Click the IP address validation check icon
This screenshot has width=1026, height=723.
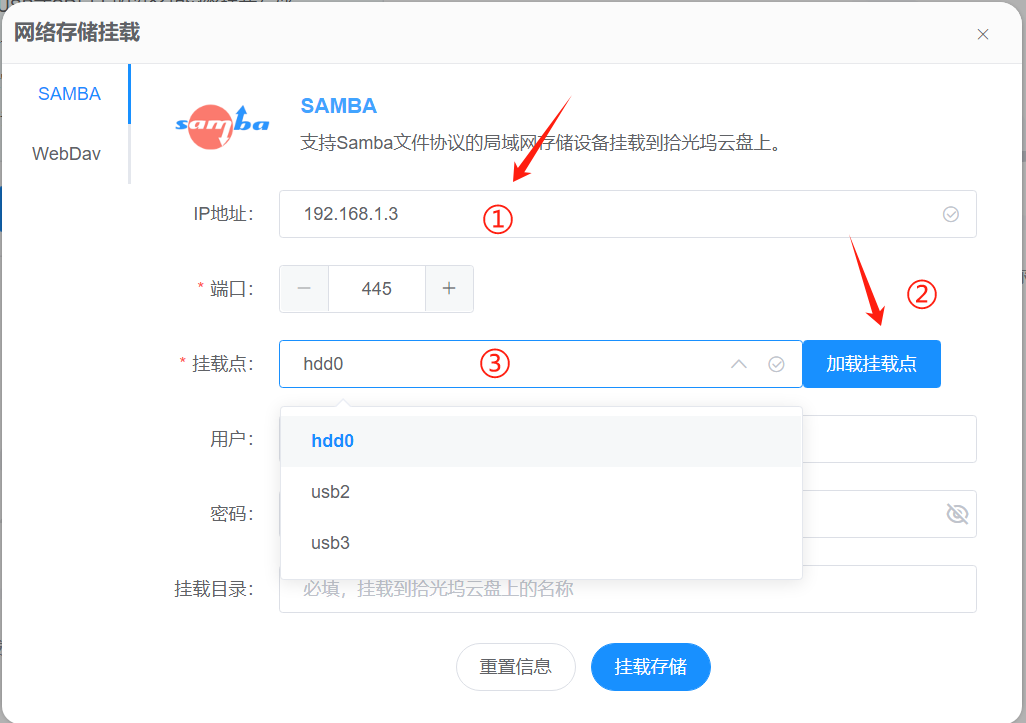(x=951, y=214)
